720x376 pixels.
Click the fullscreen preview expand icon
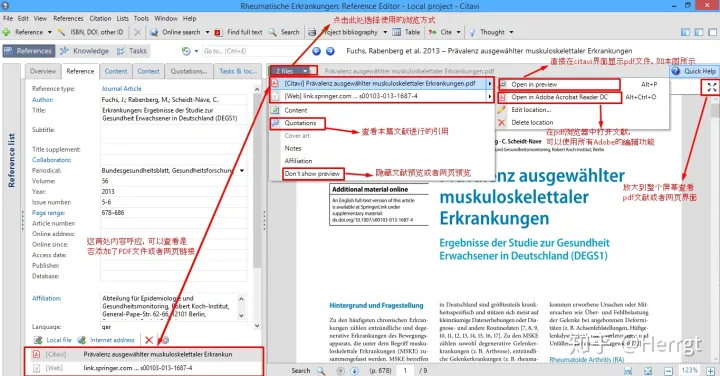pos(711,87)
